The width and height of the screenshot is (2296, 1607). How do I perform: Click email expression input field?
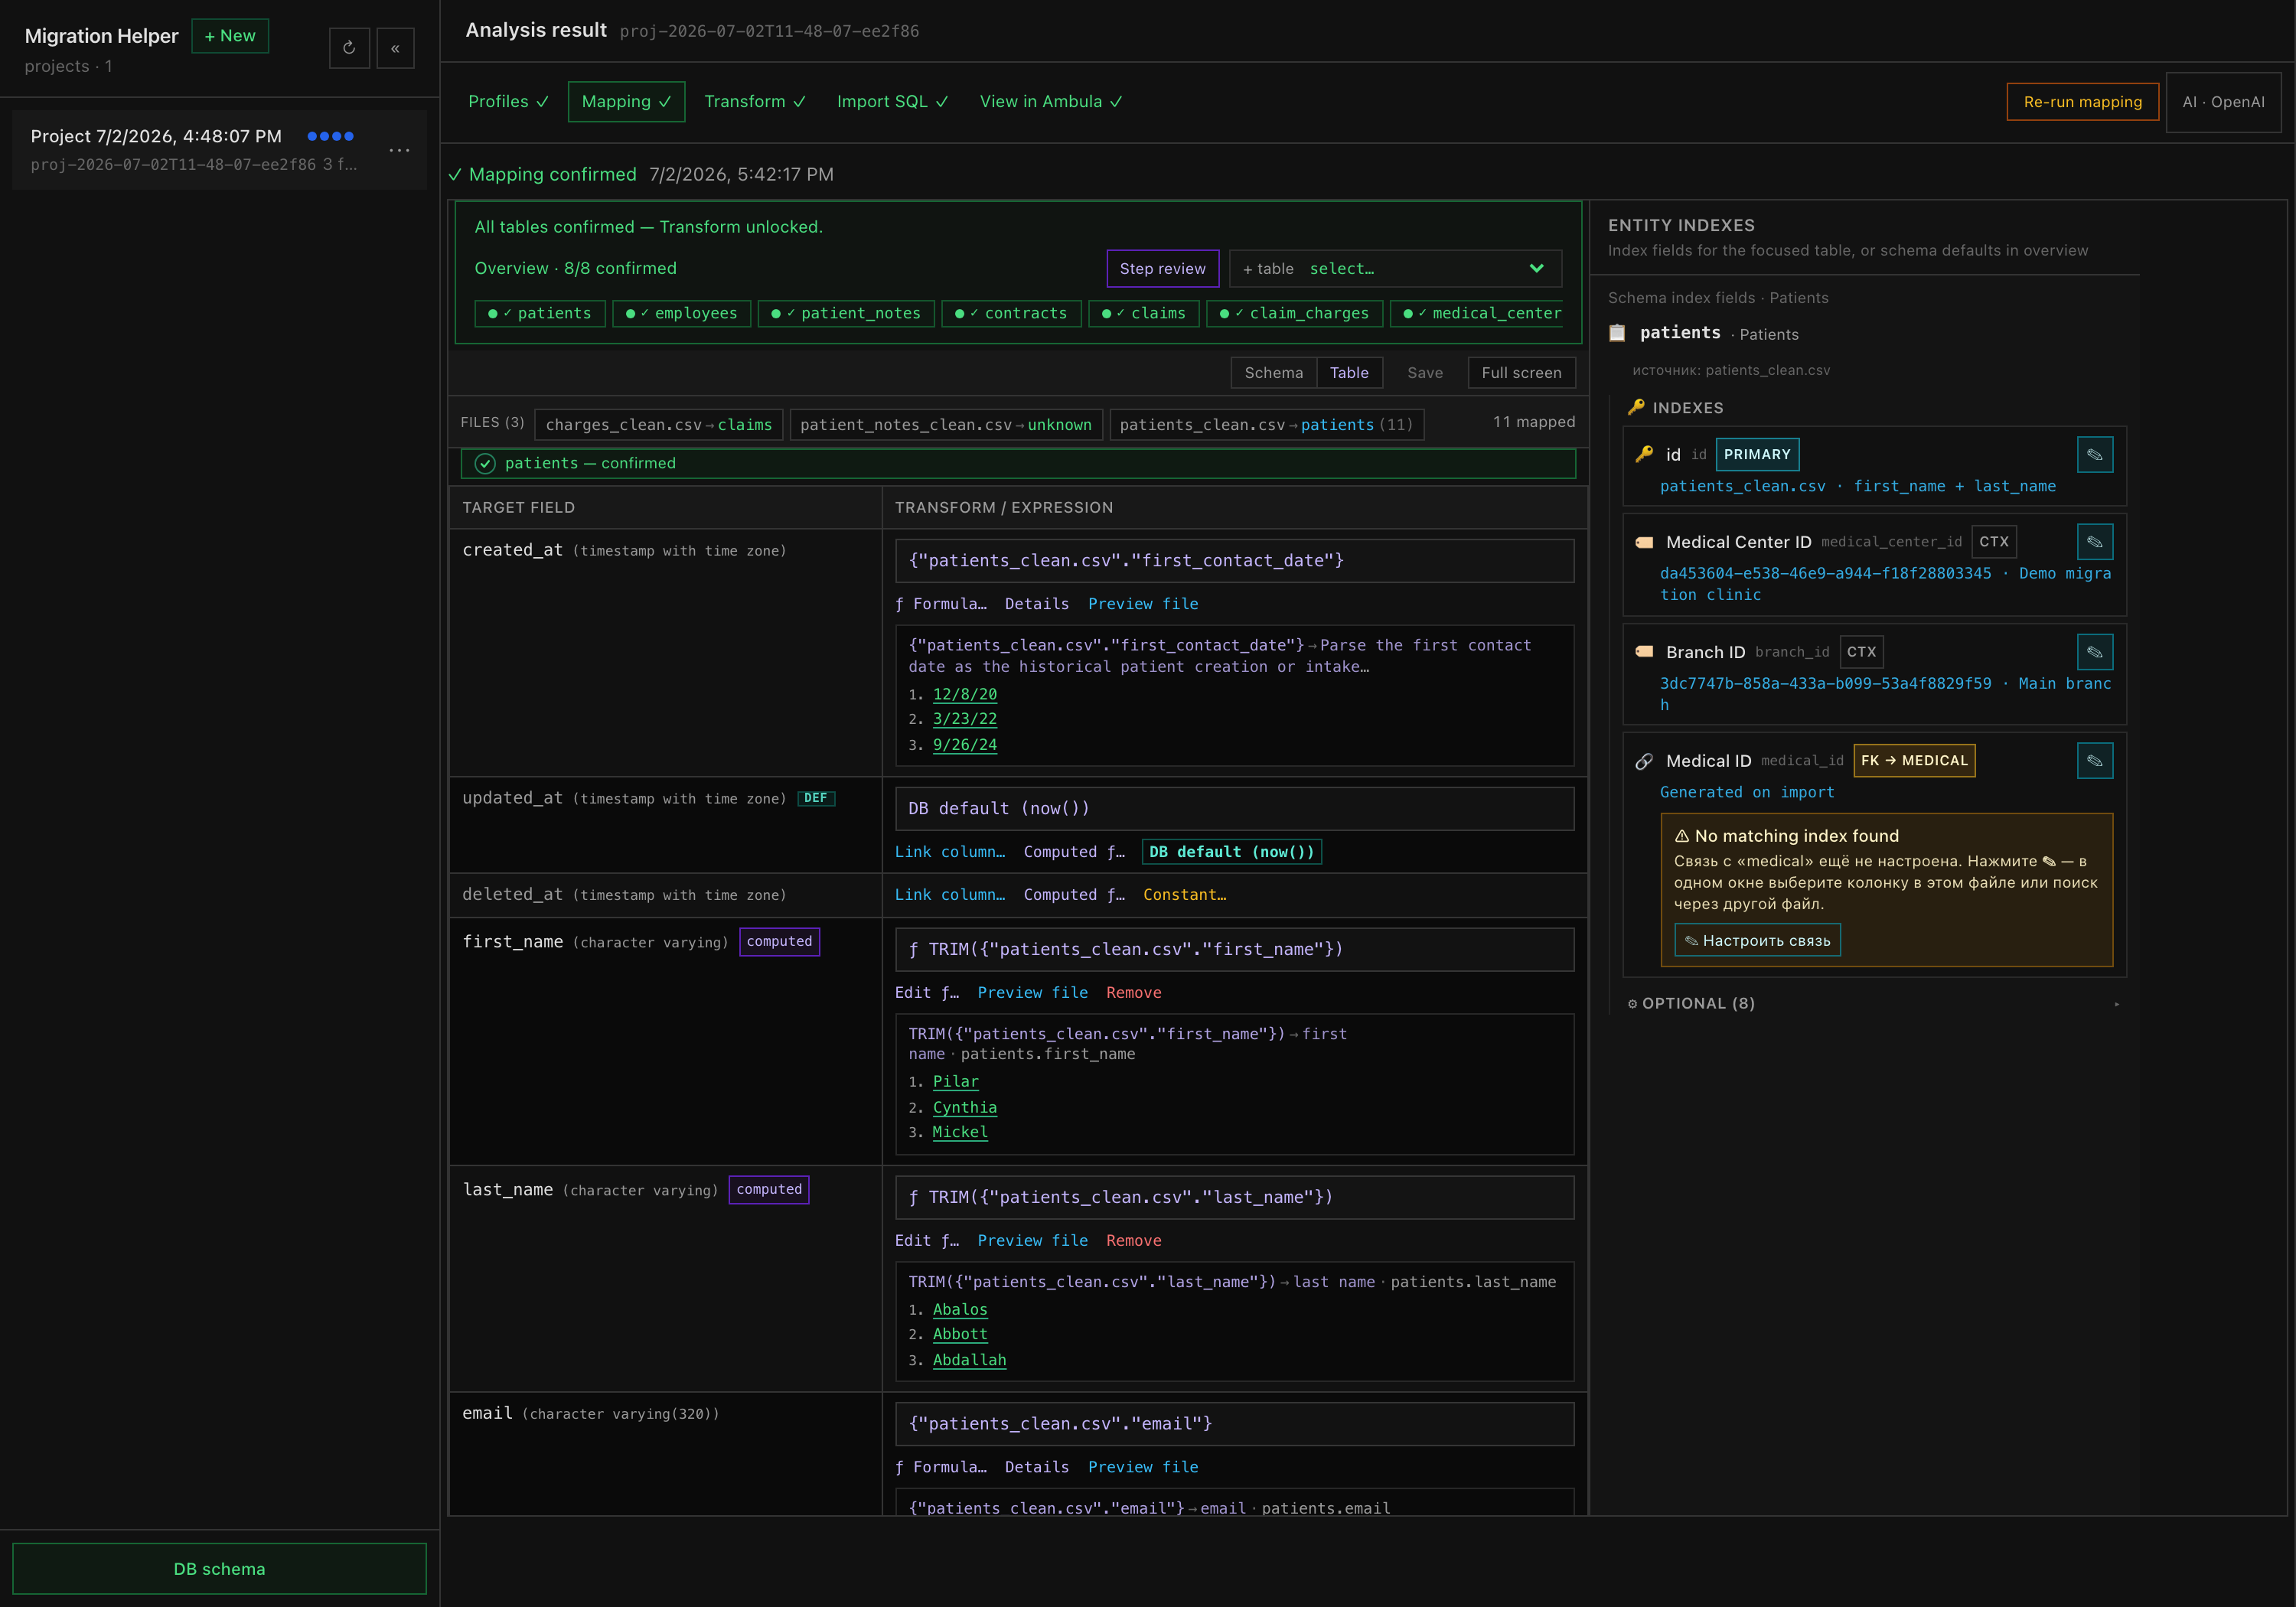tap(1234, 1424)
